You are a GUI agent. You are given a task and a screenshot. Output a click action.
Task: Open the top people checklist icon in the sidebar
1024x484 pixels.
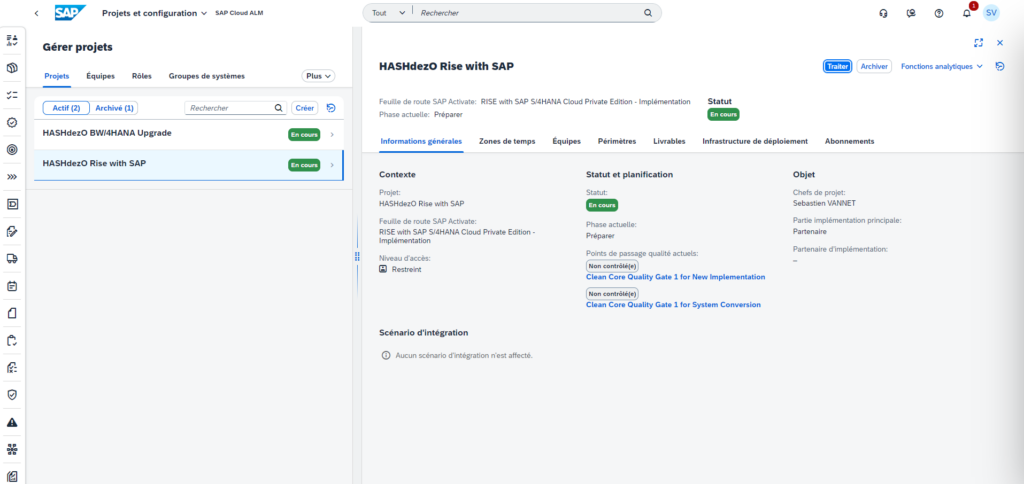point(12,40)
